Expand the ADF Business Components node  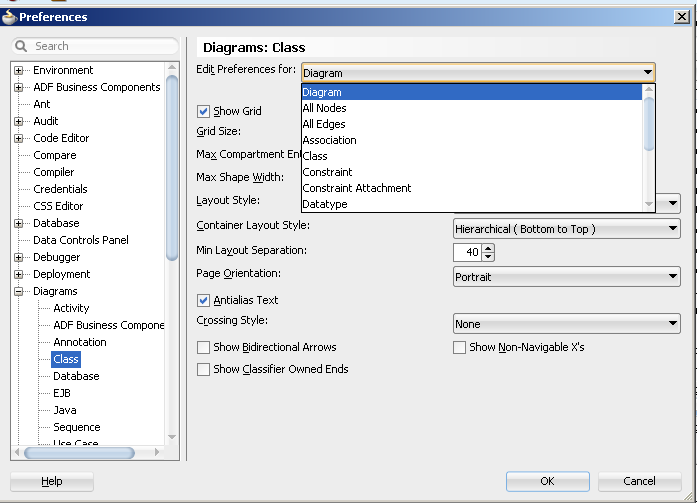(x=18, y=88)
